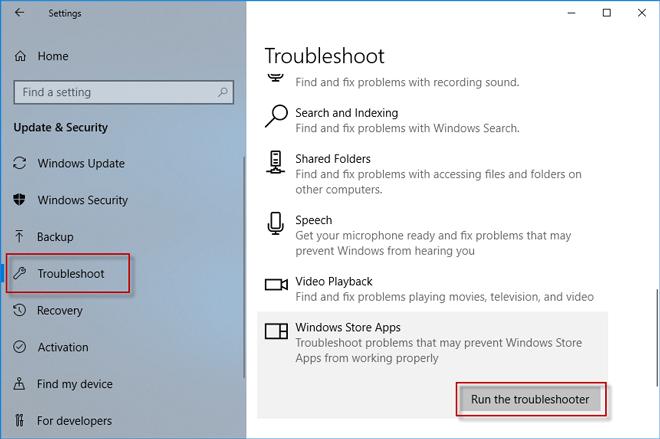Go to Windows Security section
Viewport: 660px width, 439px height.
pos(82,200)
